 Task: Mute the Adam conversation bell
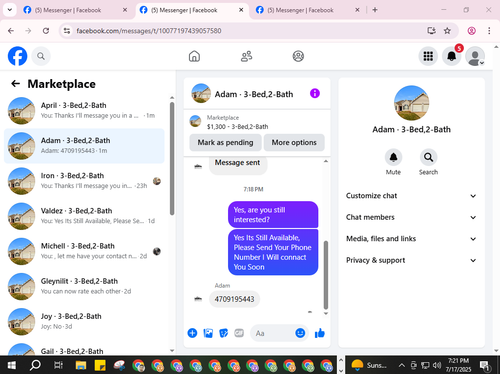pos(393,157)
